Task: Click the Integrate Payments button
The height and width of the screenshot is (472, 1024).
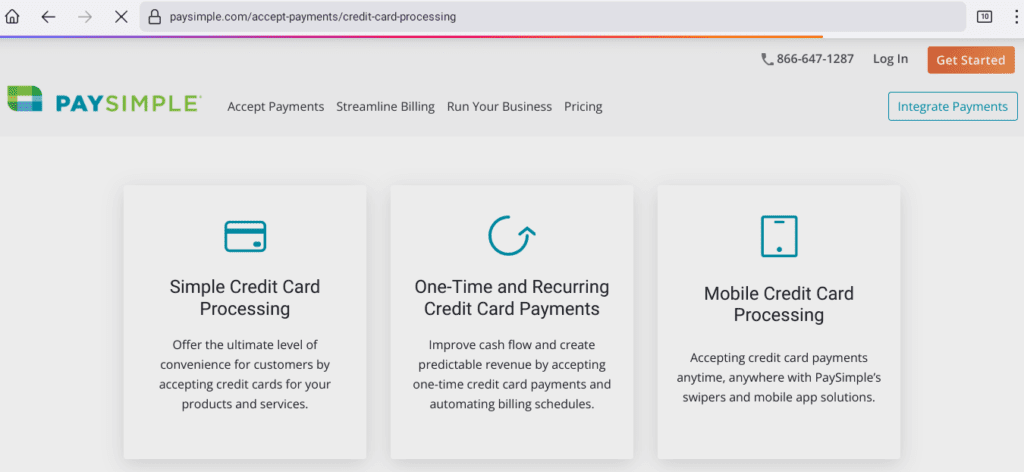Action: 952,106
